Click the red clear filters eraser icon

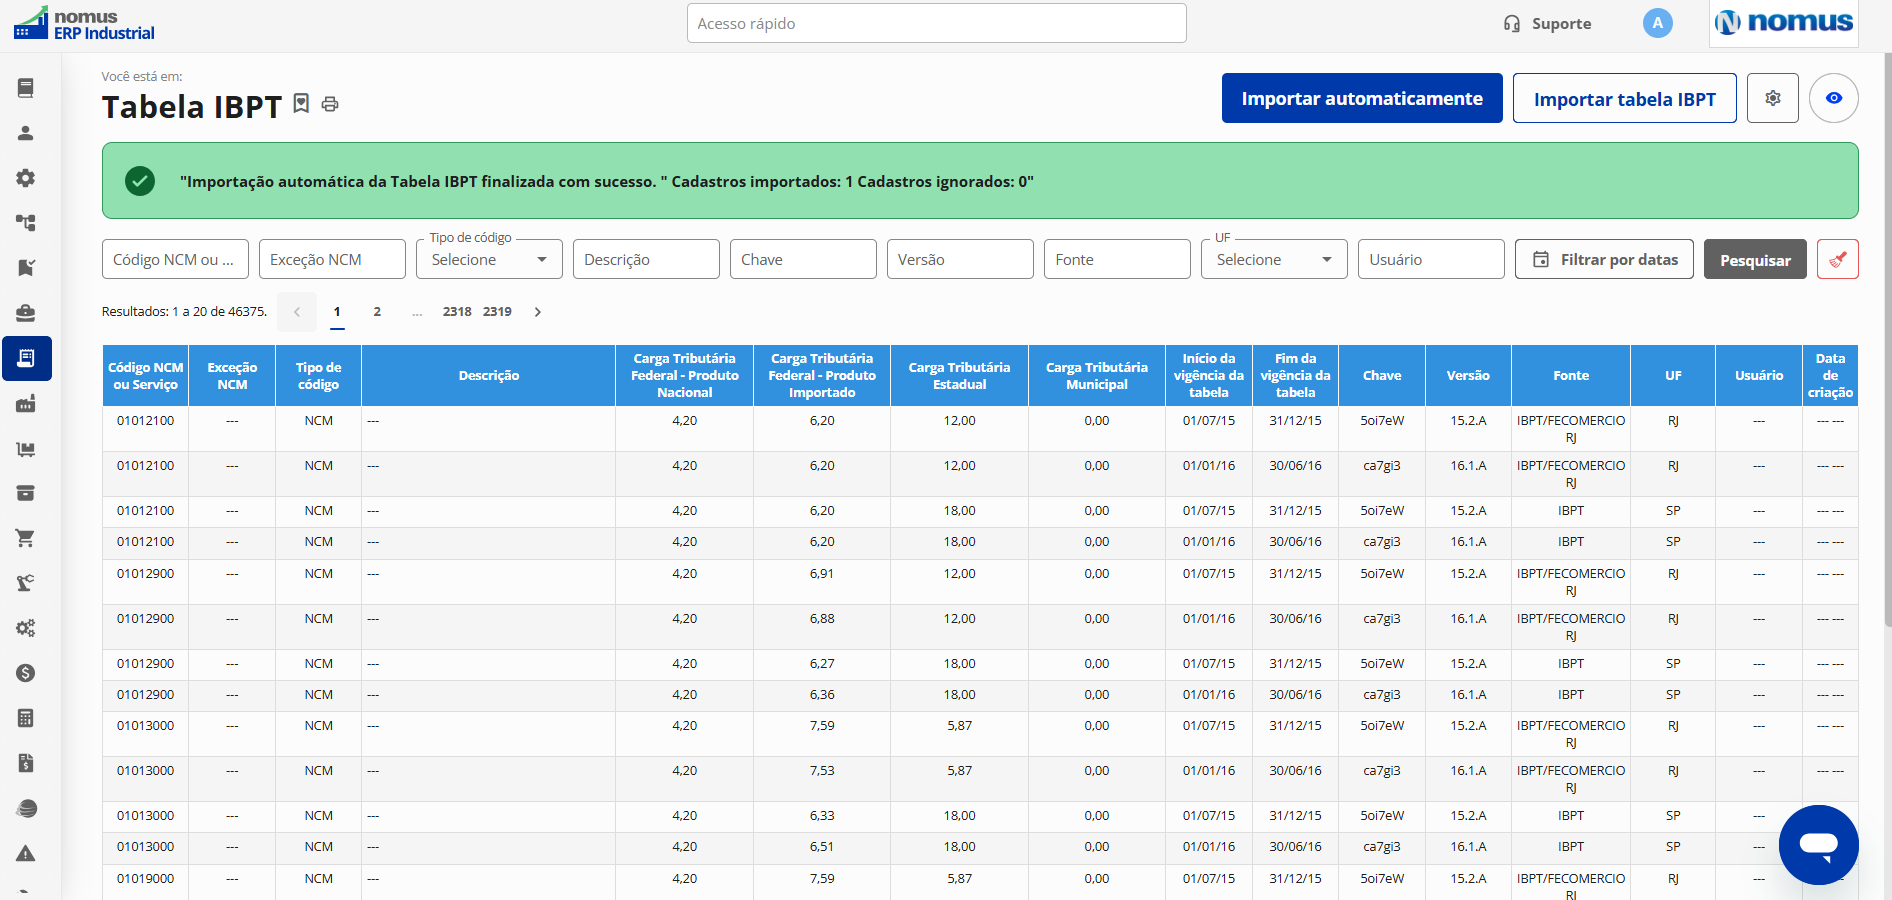(x=1838, y=259)
